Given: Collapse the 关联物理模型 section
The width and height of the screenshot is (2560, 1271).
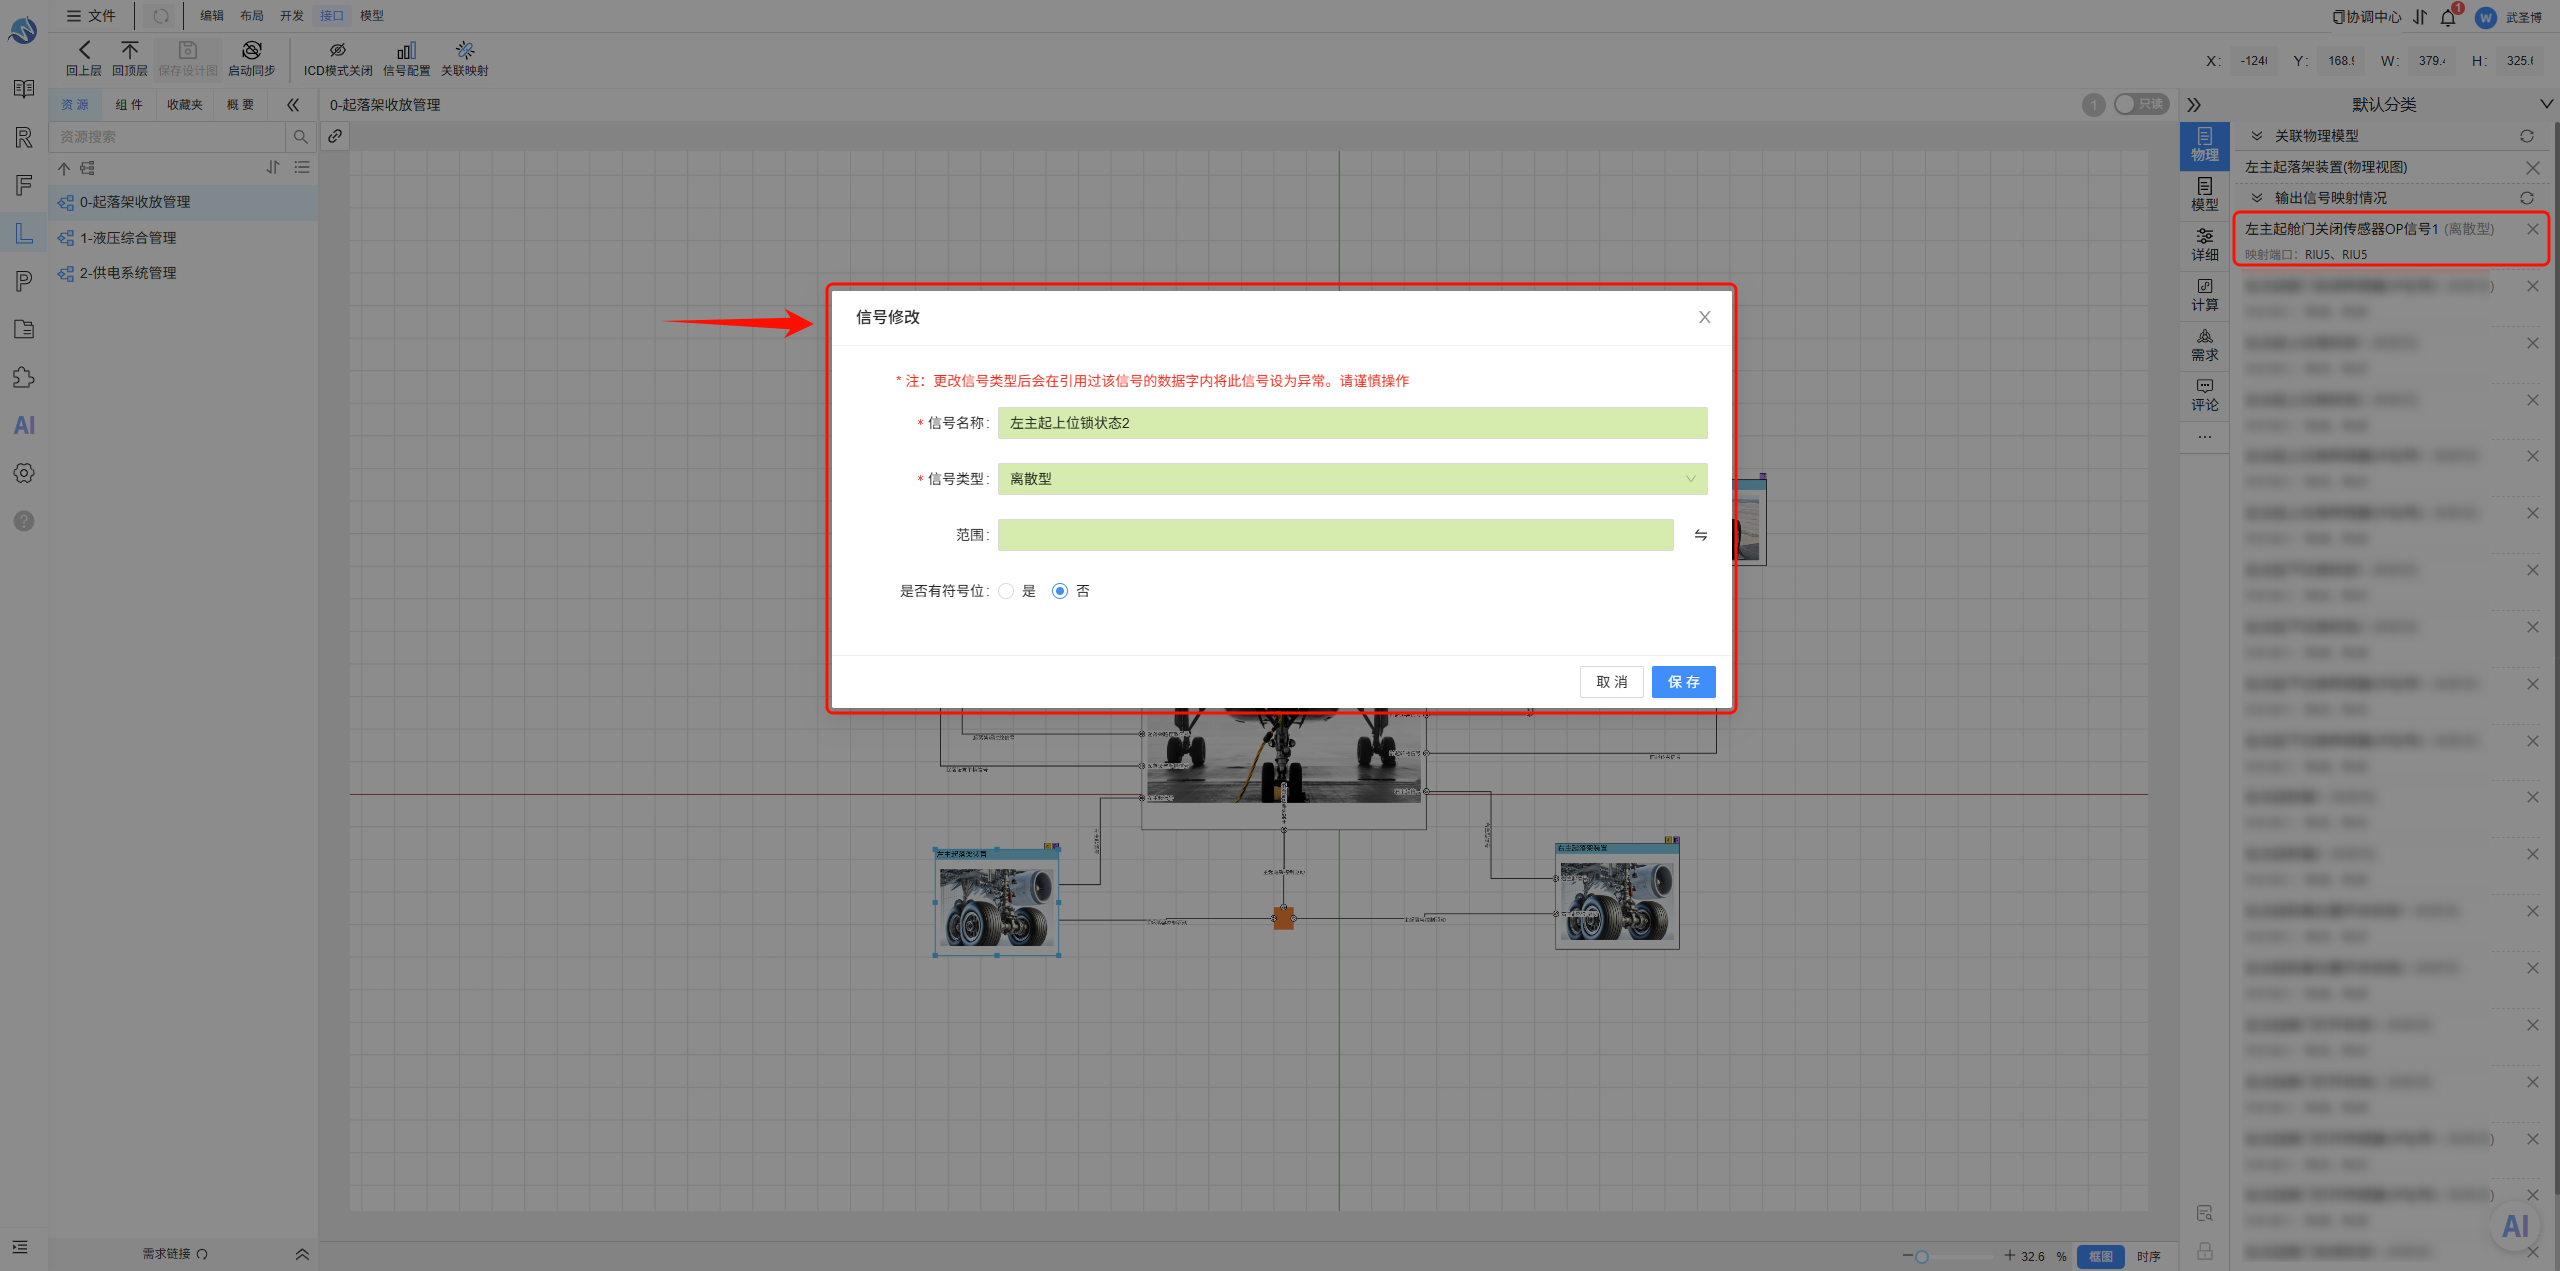Looking at the screenshot, I should point(2257,136).
